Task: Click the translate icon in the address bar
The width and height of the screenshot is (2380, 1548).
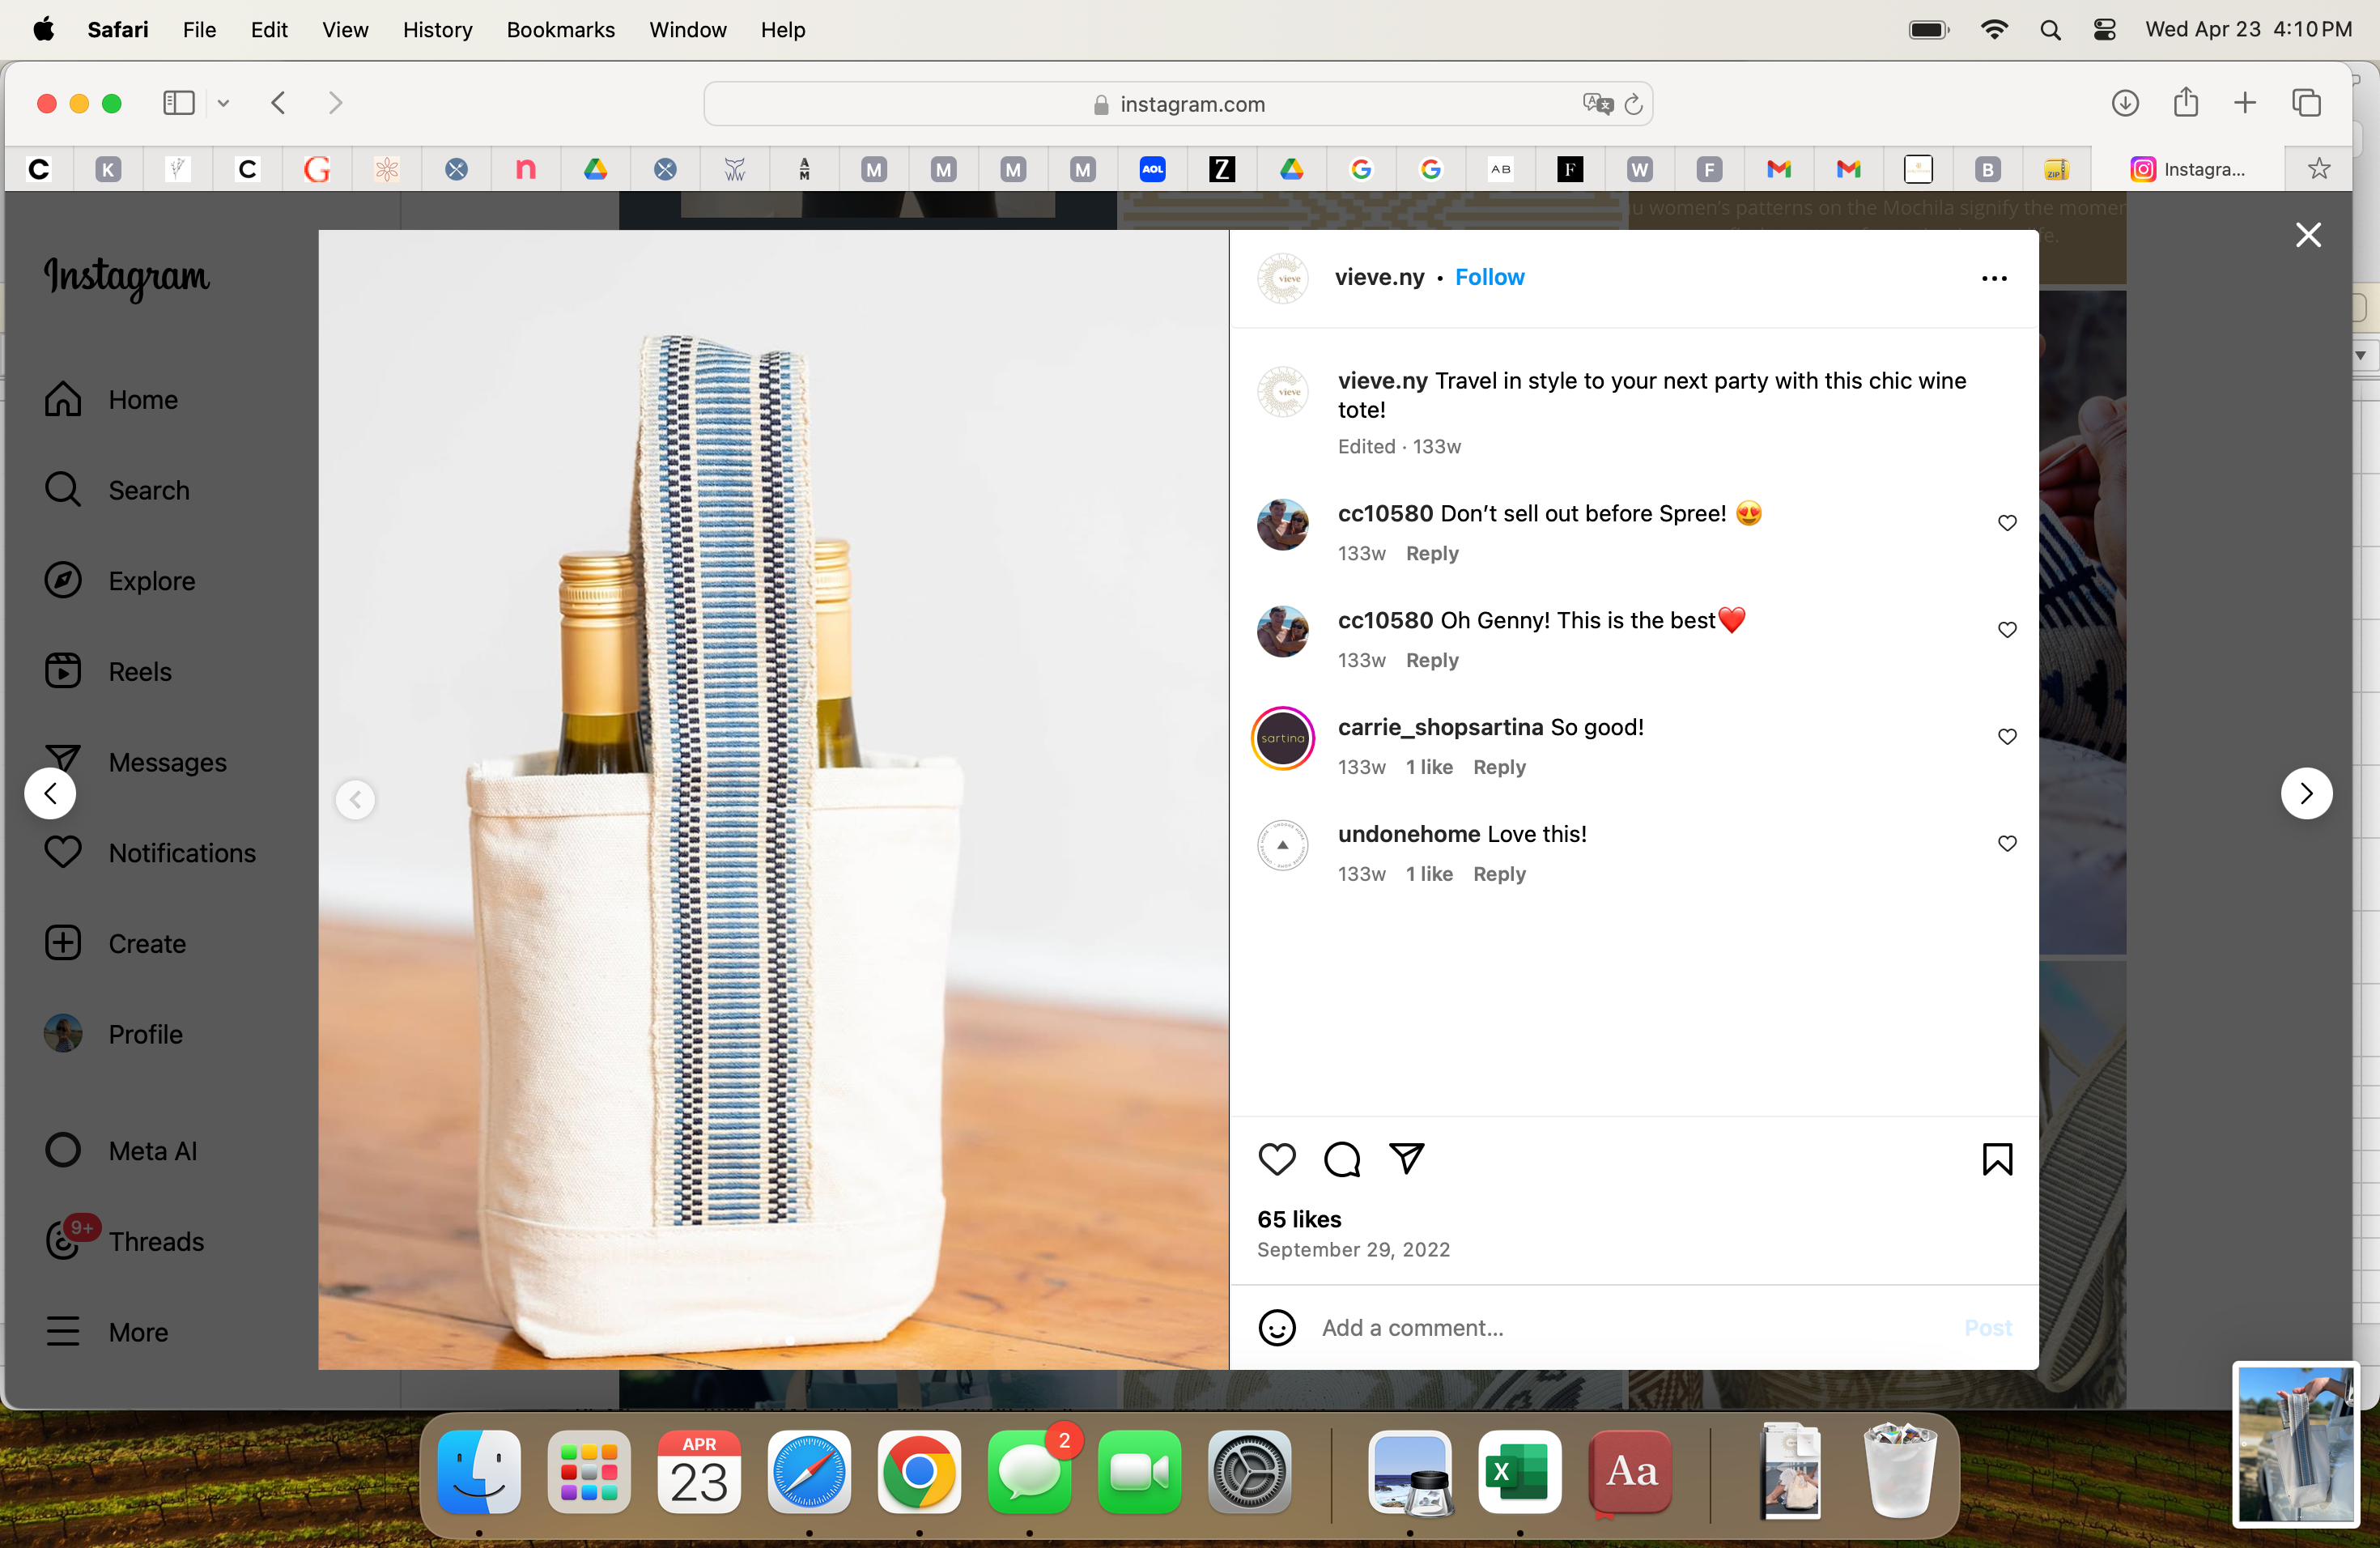Action: pyautogui.click(x=1597, y=104)
